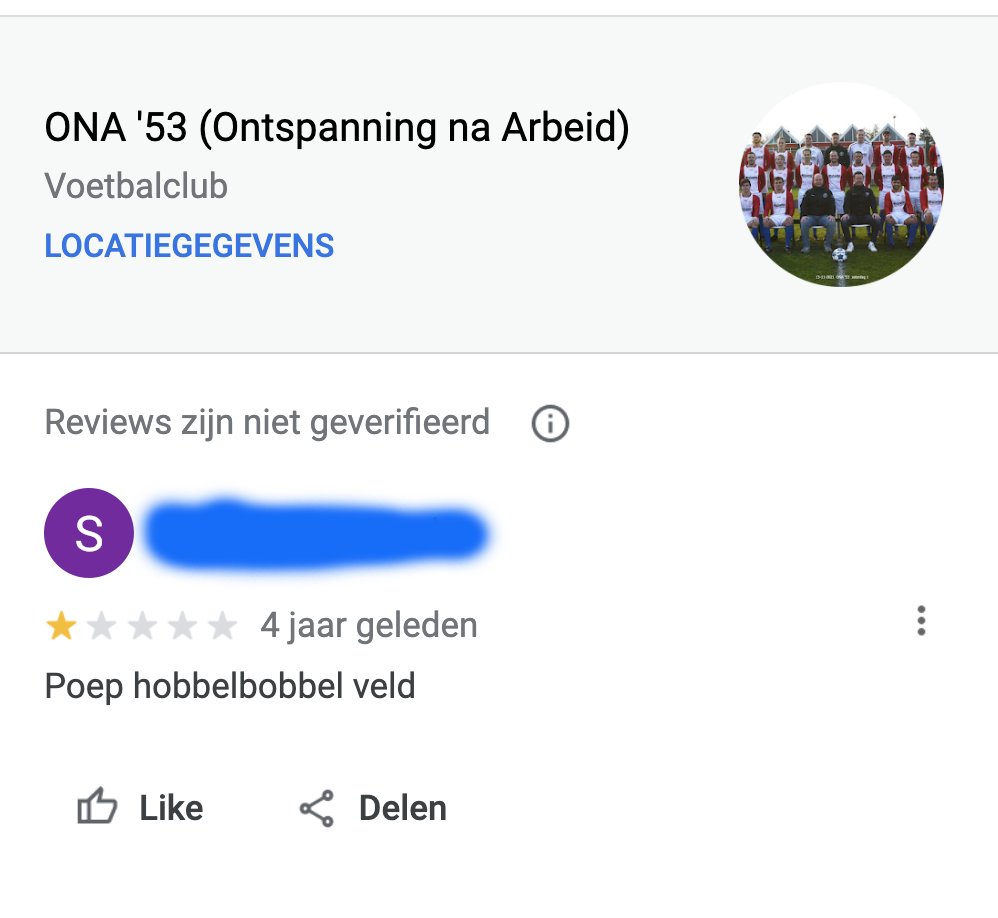
Task: Click the share icon next to Delen
Action: pos(317,808)
